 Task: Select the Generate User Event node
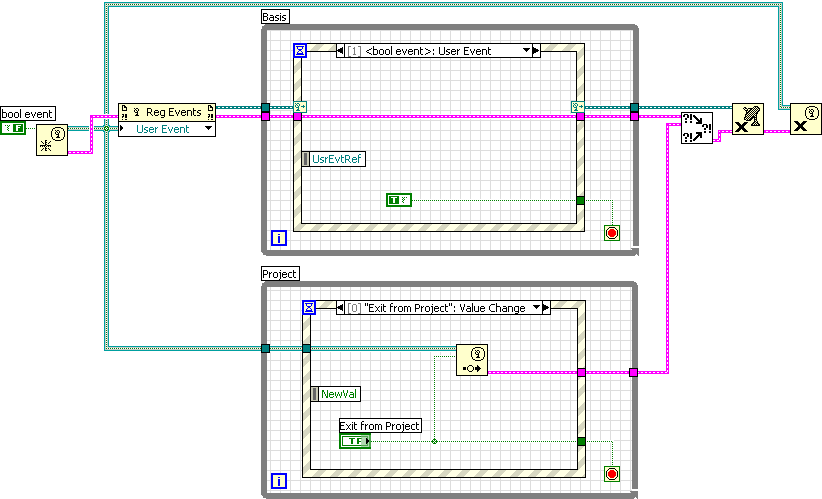coord(472,360)
